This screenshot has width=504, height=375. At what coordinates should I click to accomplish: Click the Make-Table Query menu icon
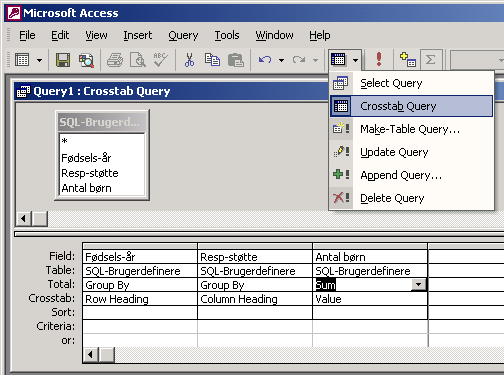tap(341, 129)
